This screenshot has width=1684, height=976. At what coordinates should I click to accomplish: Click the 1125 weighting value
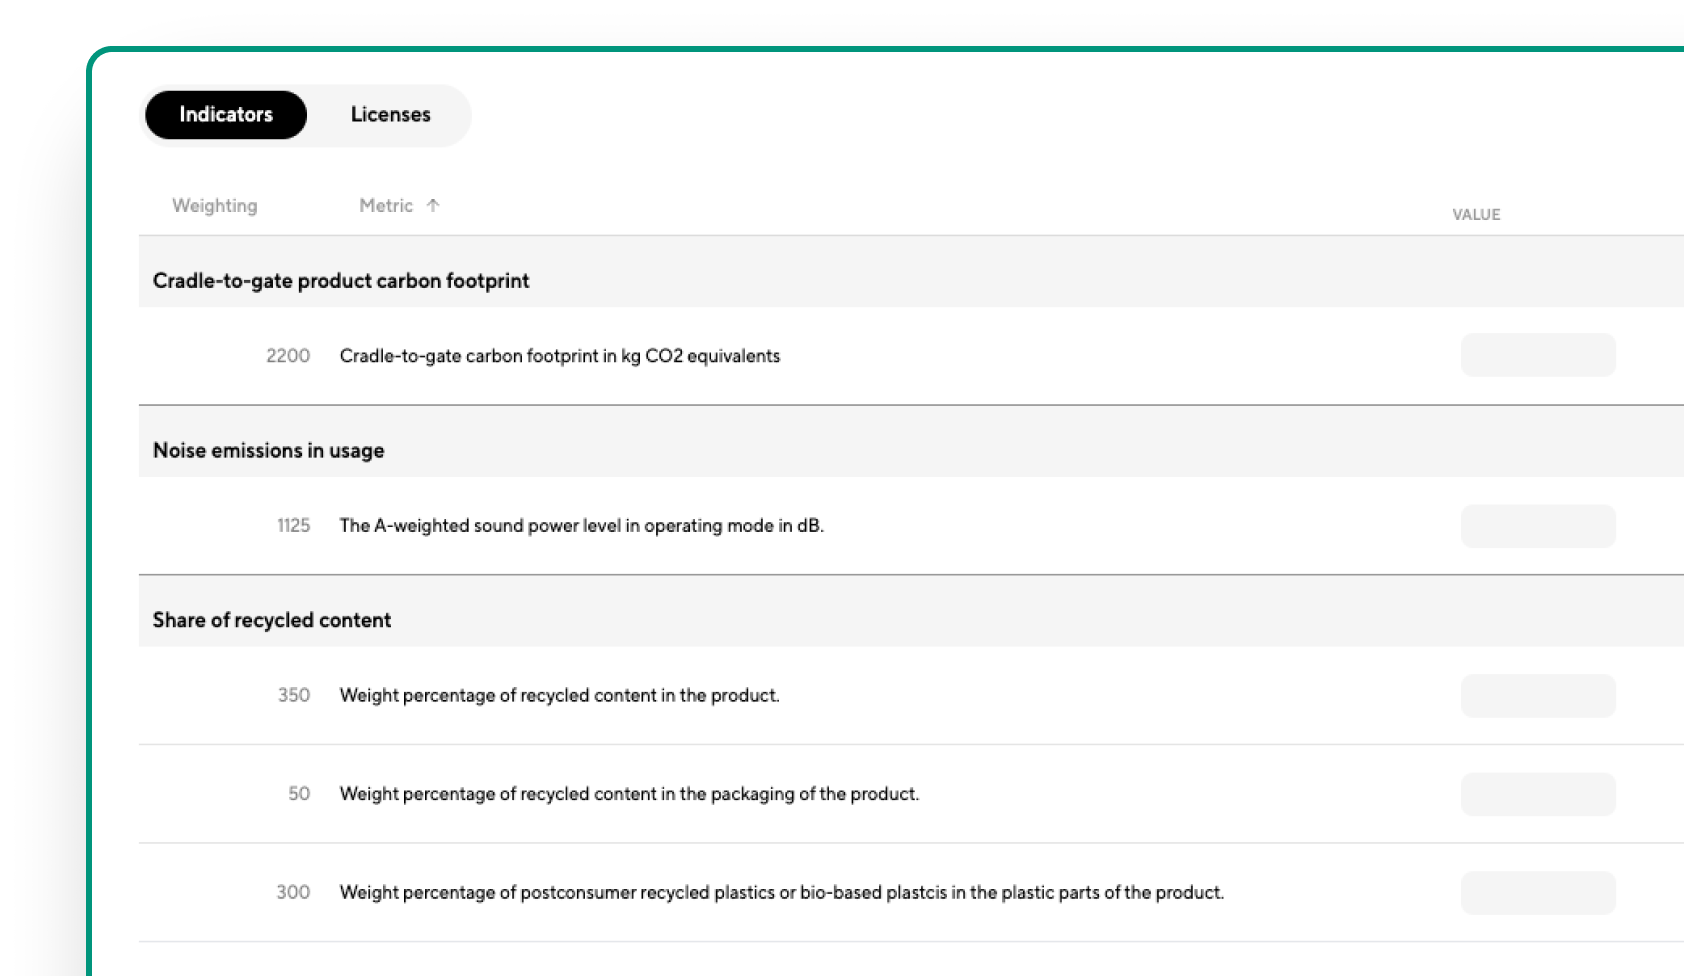pos(294,526)
